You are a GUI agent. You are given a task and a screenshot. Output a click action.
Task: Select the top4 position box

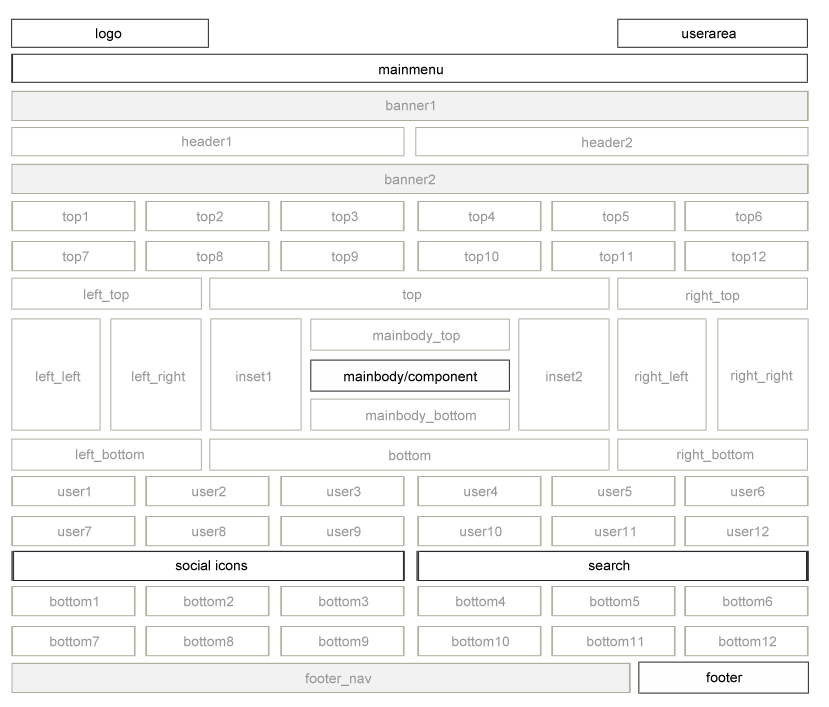pyautogui.click(x=480, y=216)
